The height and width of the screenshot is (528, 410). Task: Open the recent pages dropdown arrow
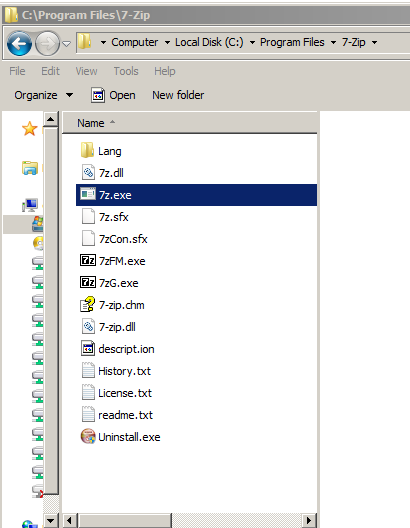67,43
